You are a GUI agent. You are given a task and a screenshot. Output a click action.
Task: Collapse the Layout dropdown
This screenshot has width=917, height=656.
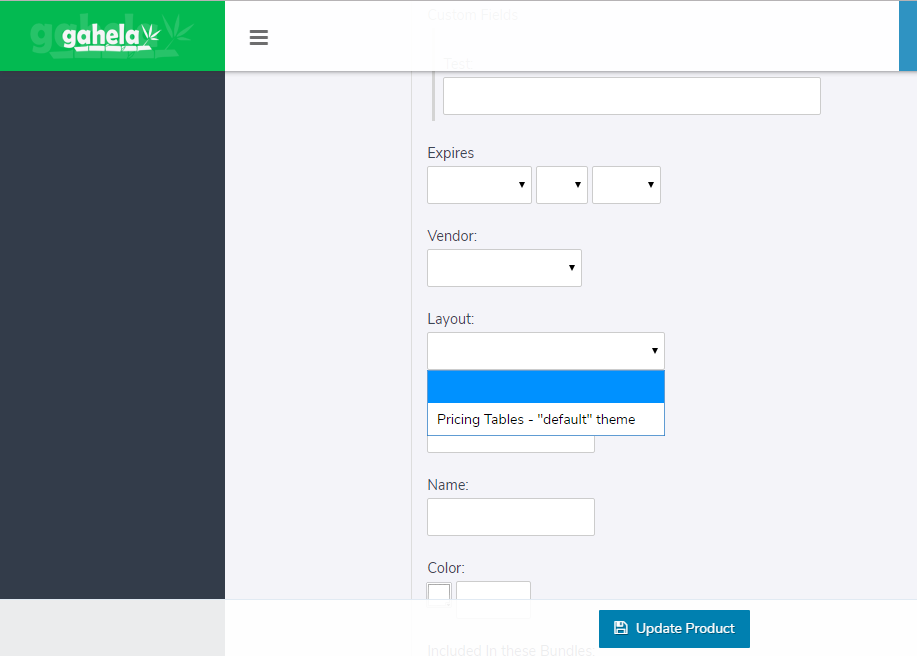pyautogui.click(x=545, y=351)
